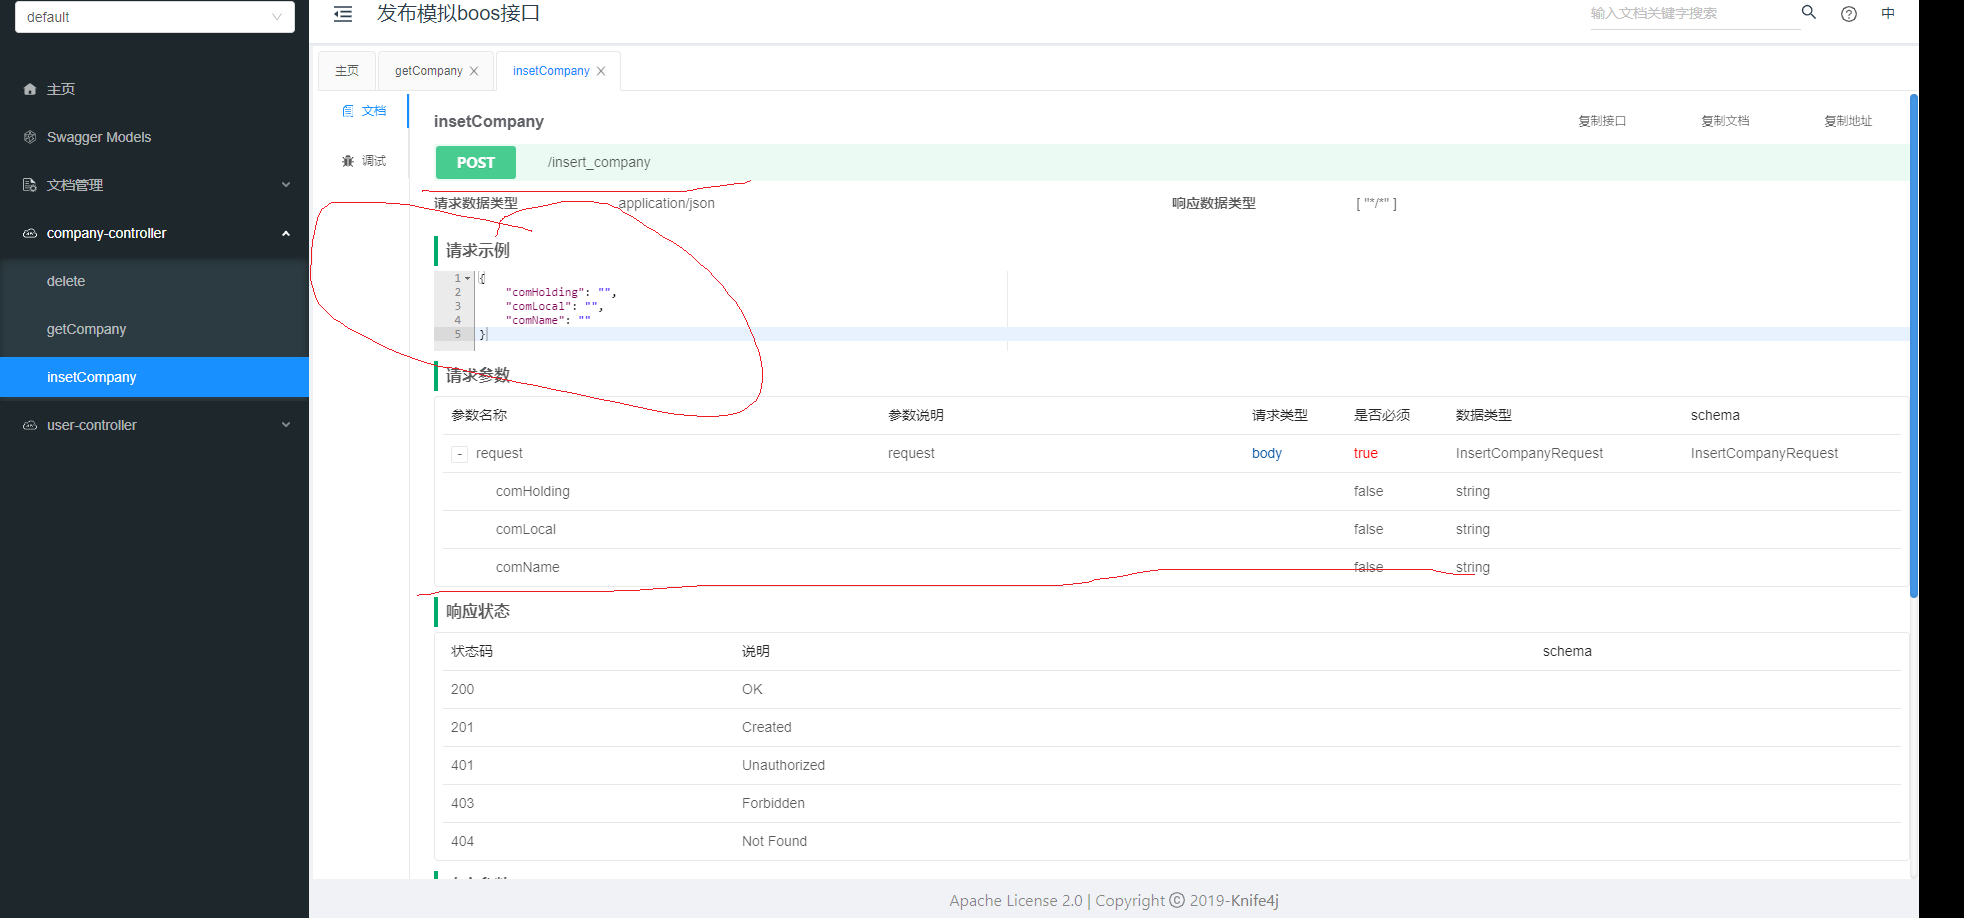Click the 发布模拟boos接口 title
1964x918 pixels.
click(x=458, y=13)
